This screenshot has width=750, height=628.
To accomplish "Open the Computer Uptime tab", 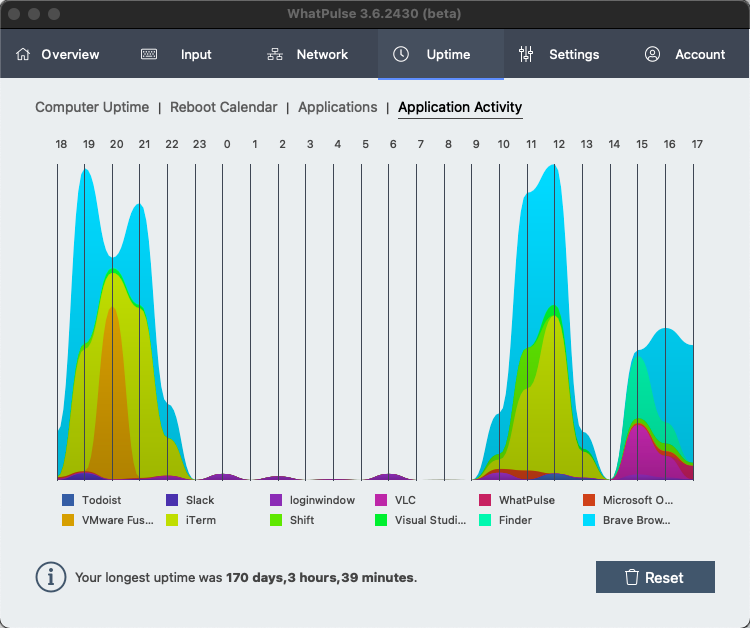I will coord(92,107).
